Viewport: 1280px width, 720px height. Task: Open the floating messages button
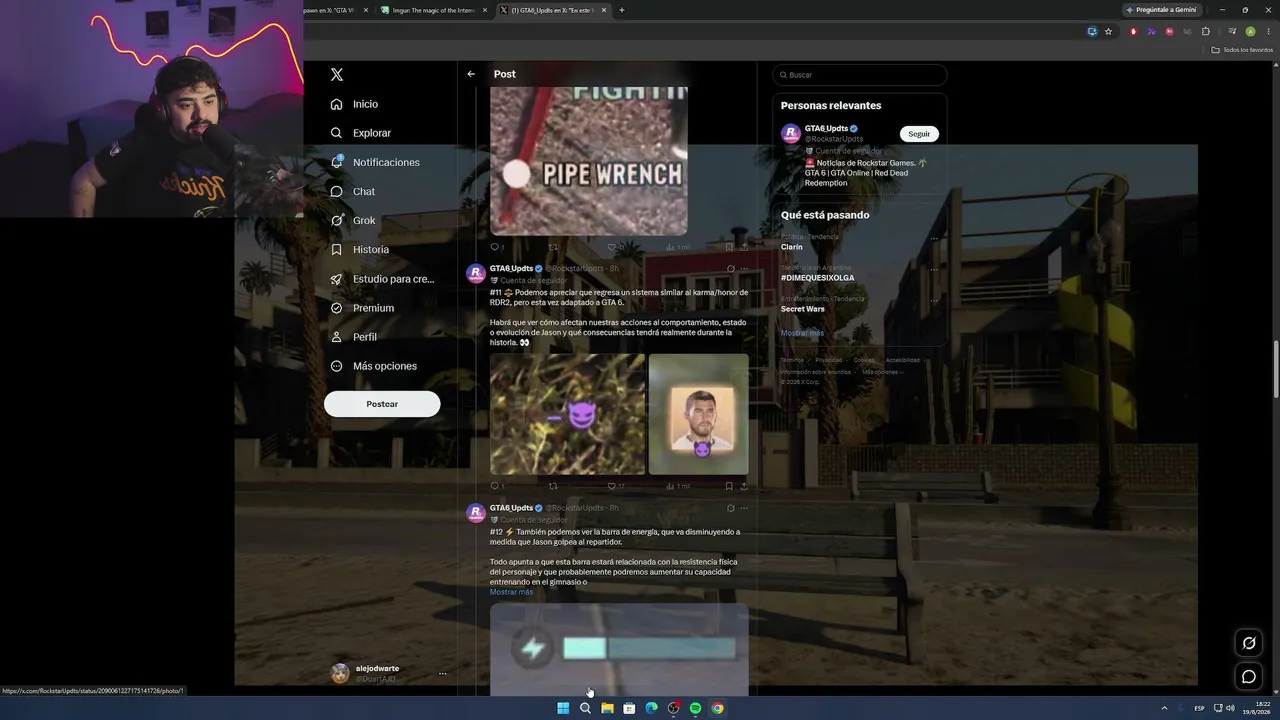tap(1249, 677)
